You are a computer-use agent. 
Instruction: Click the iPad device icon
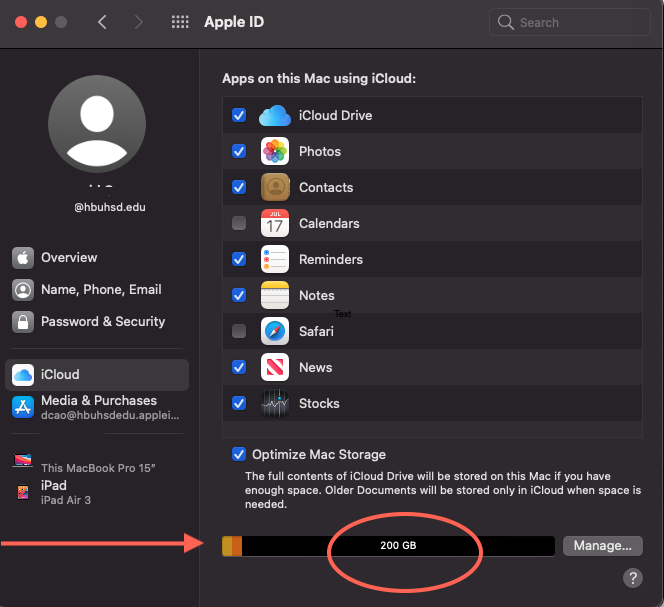[x=23, y=492]
